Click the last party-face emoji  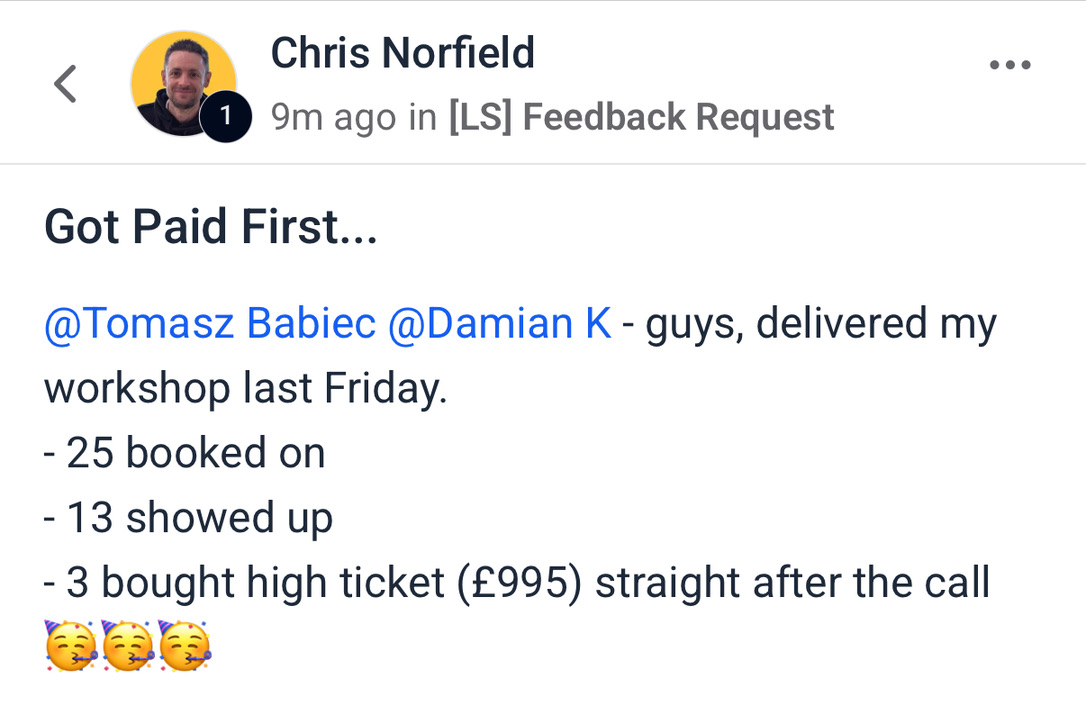[x=185, y=645]
